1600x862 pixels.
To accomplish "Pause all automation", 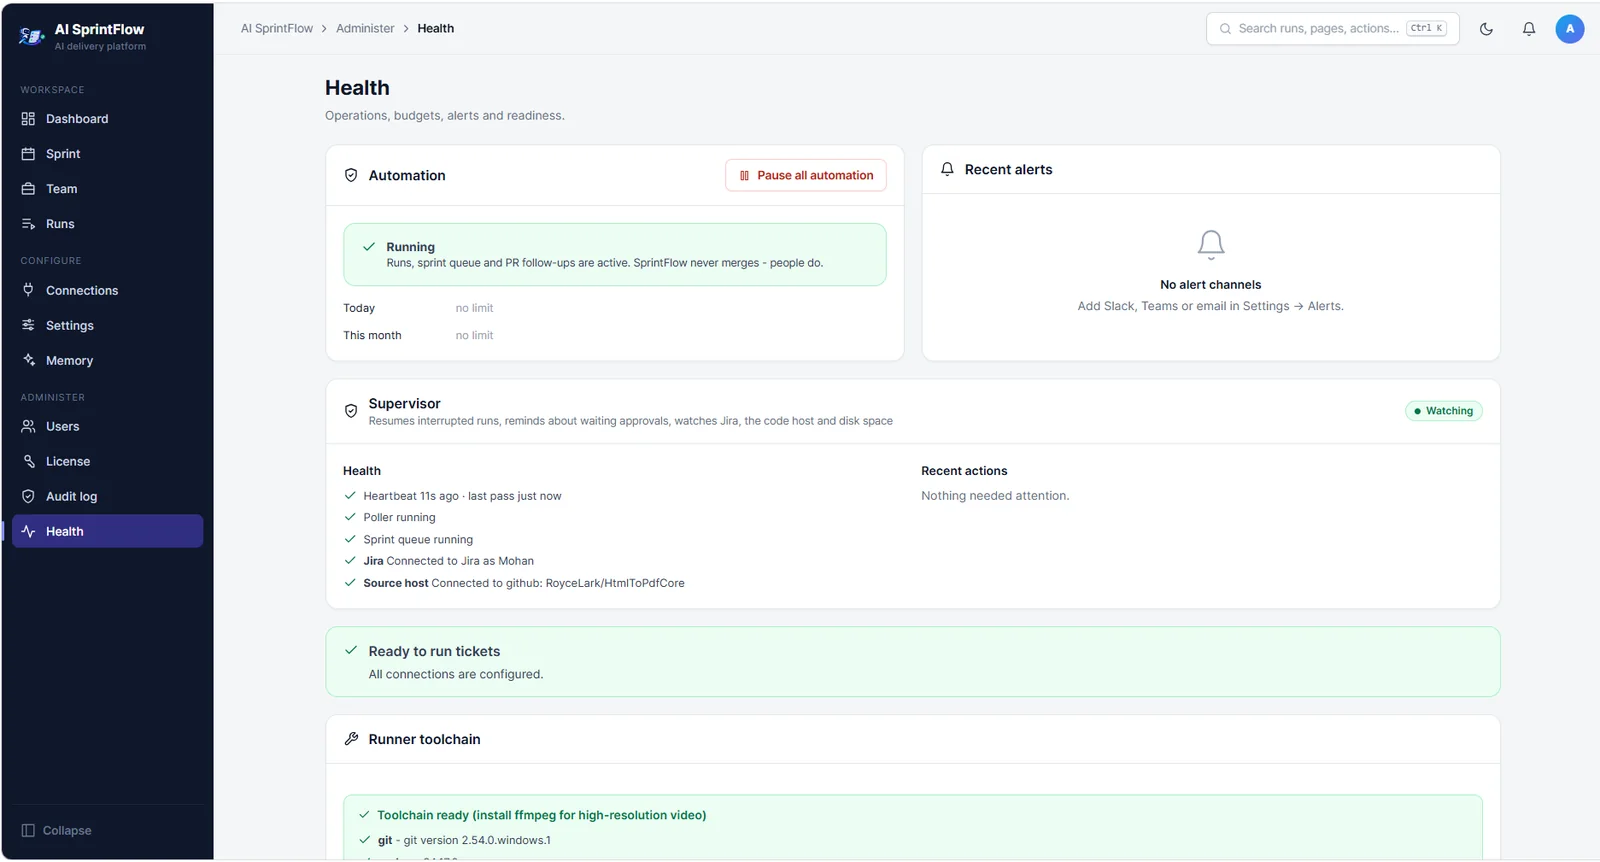I will pyautogui.click(x=806, y=175).
